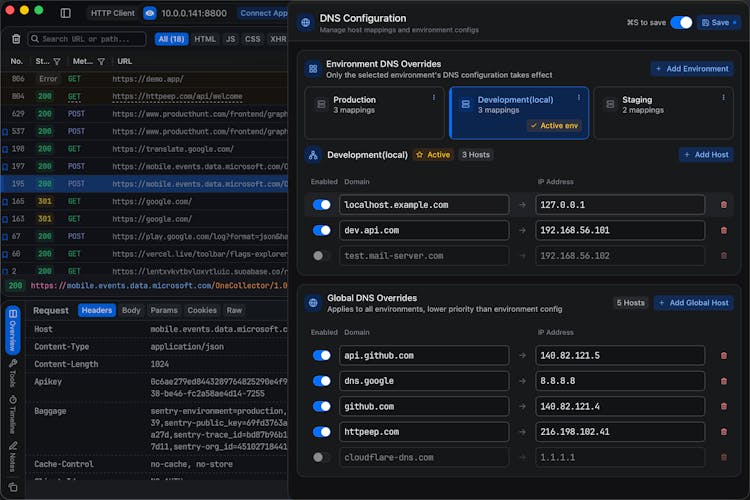Open the status column filter

coord(56,62)
